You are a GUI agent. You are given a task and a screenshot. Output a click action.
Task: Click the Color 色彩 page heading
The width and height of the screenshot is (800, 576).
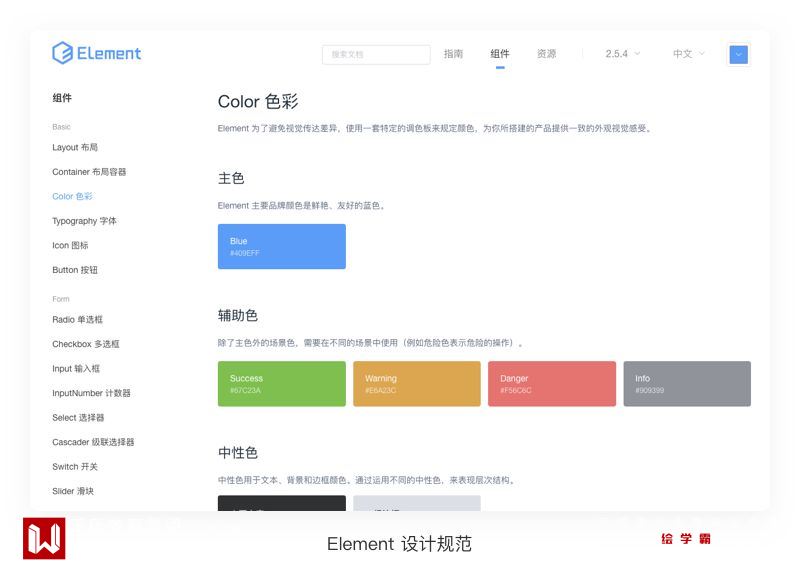click(x=258, y=102)
